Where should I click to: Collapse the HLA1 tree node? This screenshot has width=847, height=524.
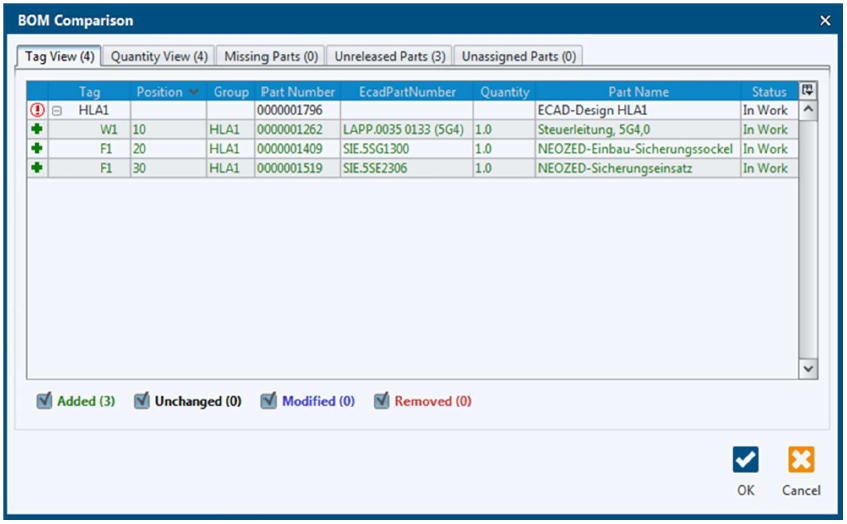(x=57, y=111)
